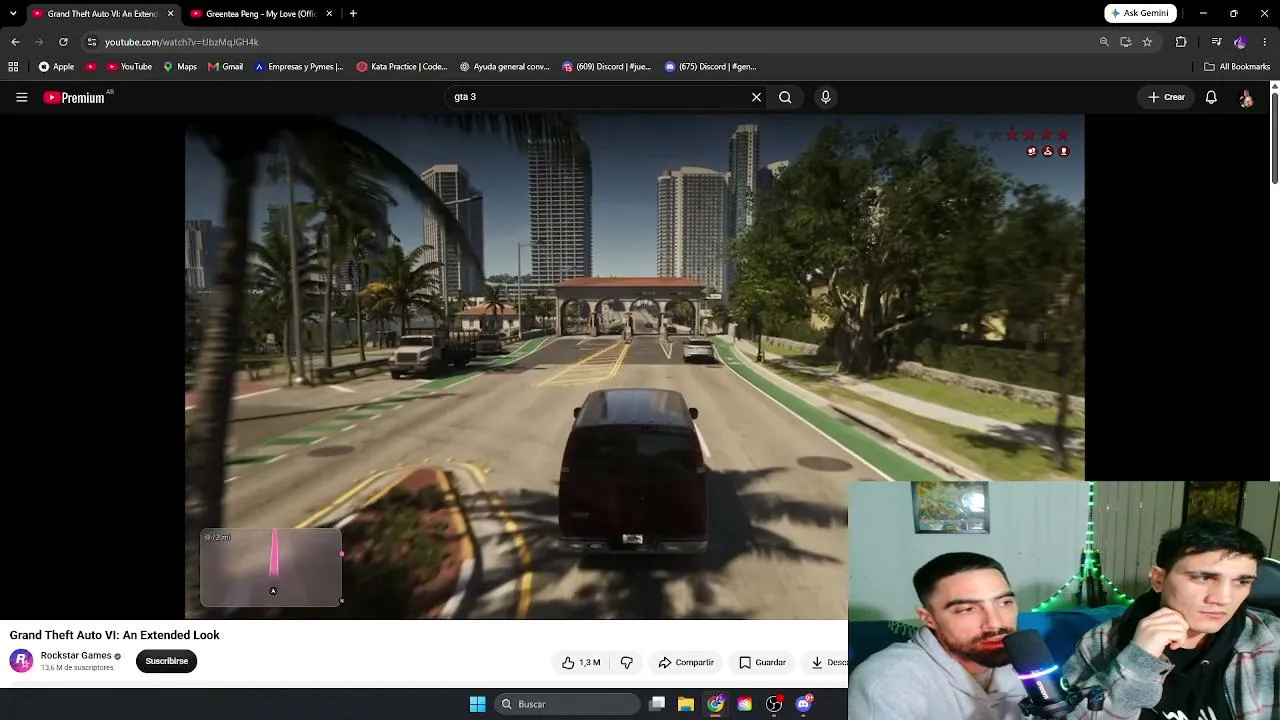Clear the YouTube search text
Image resolution: width=1280 pixels, height=720 pixels.
tap(756, 97)
